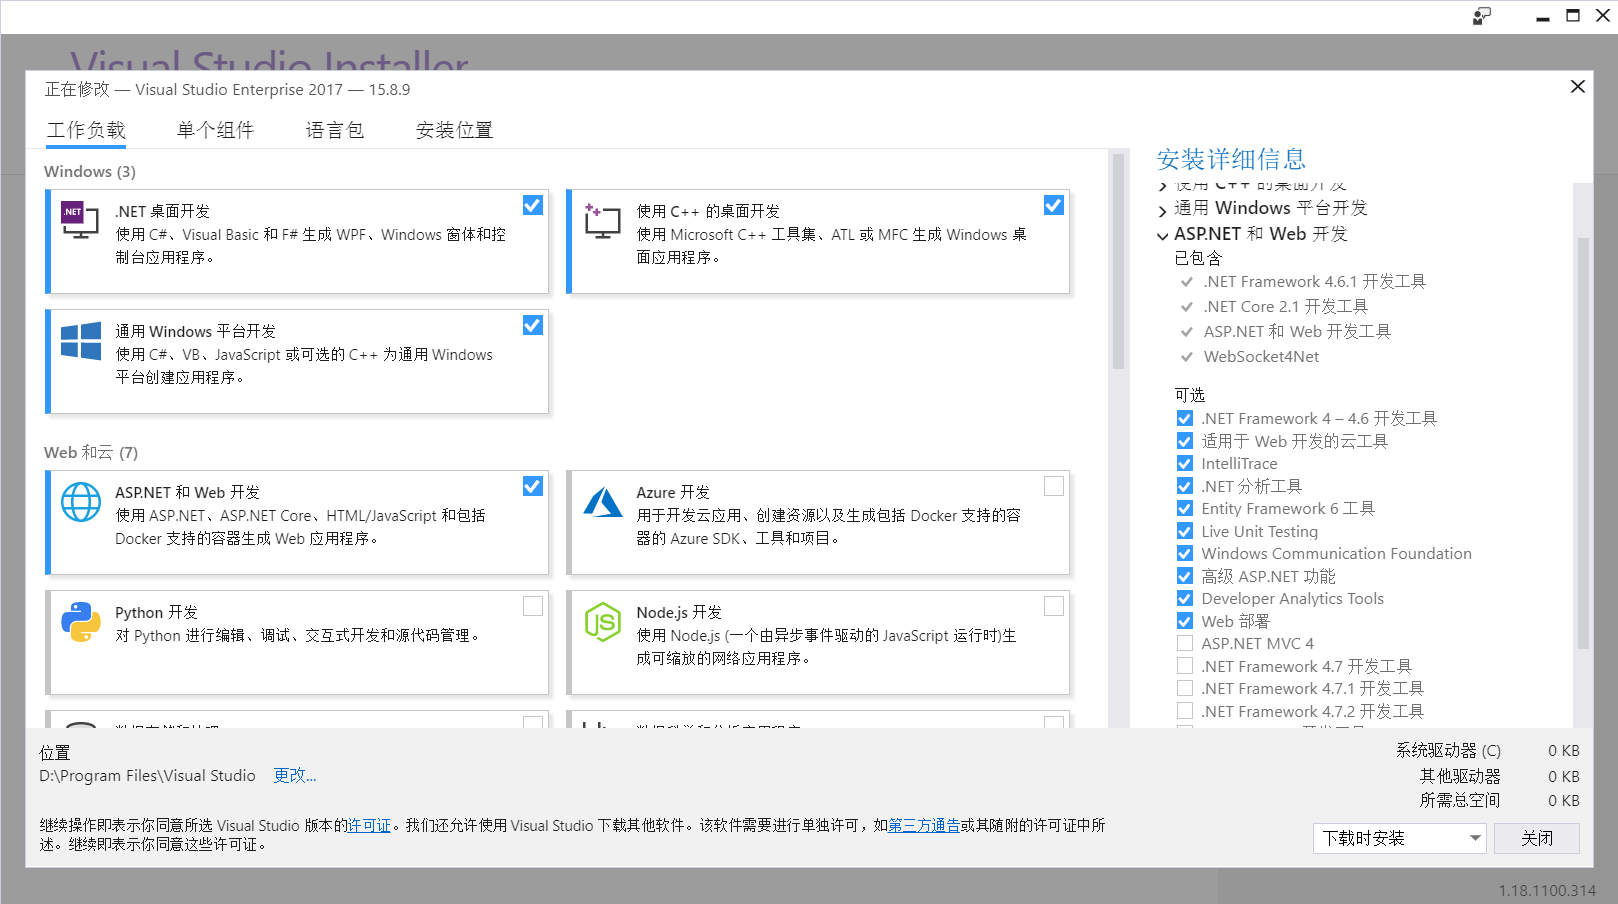Switch to the 单个组件 tab
Screen dimensions: 1618x904
coord(214,130)
